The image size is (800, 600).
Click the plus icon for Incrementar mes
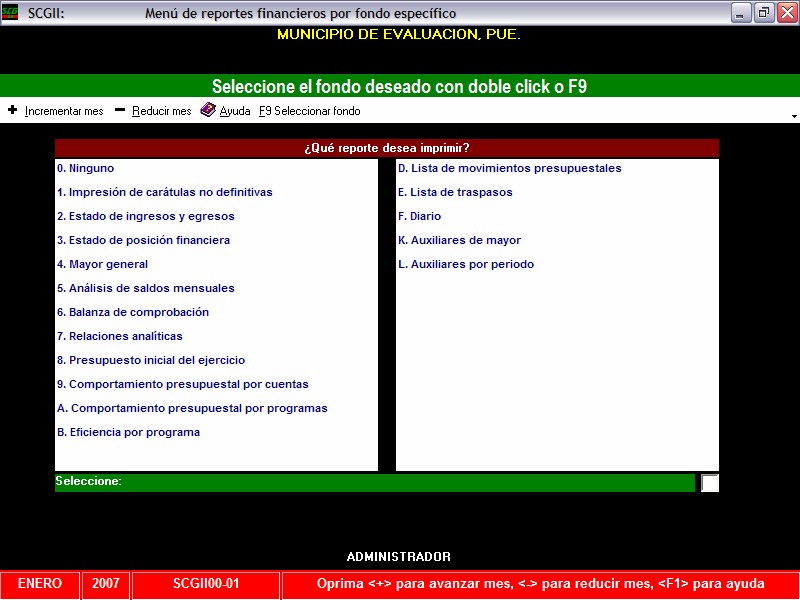click(13, 110)
